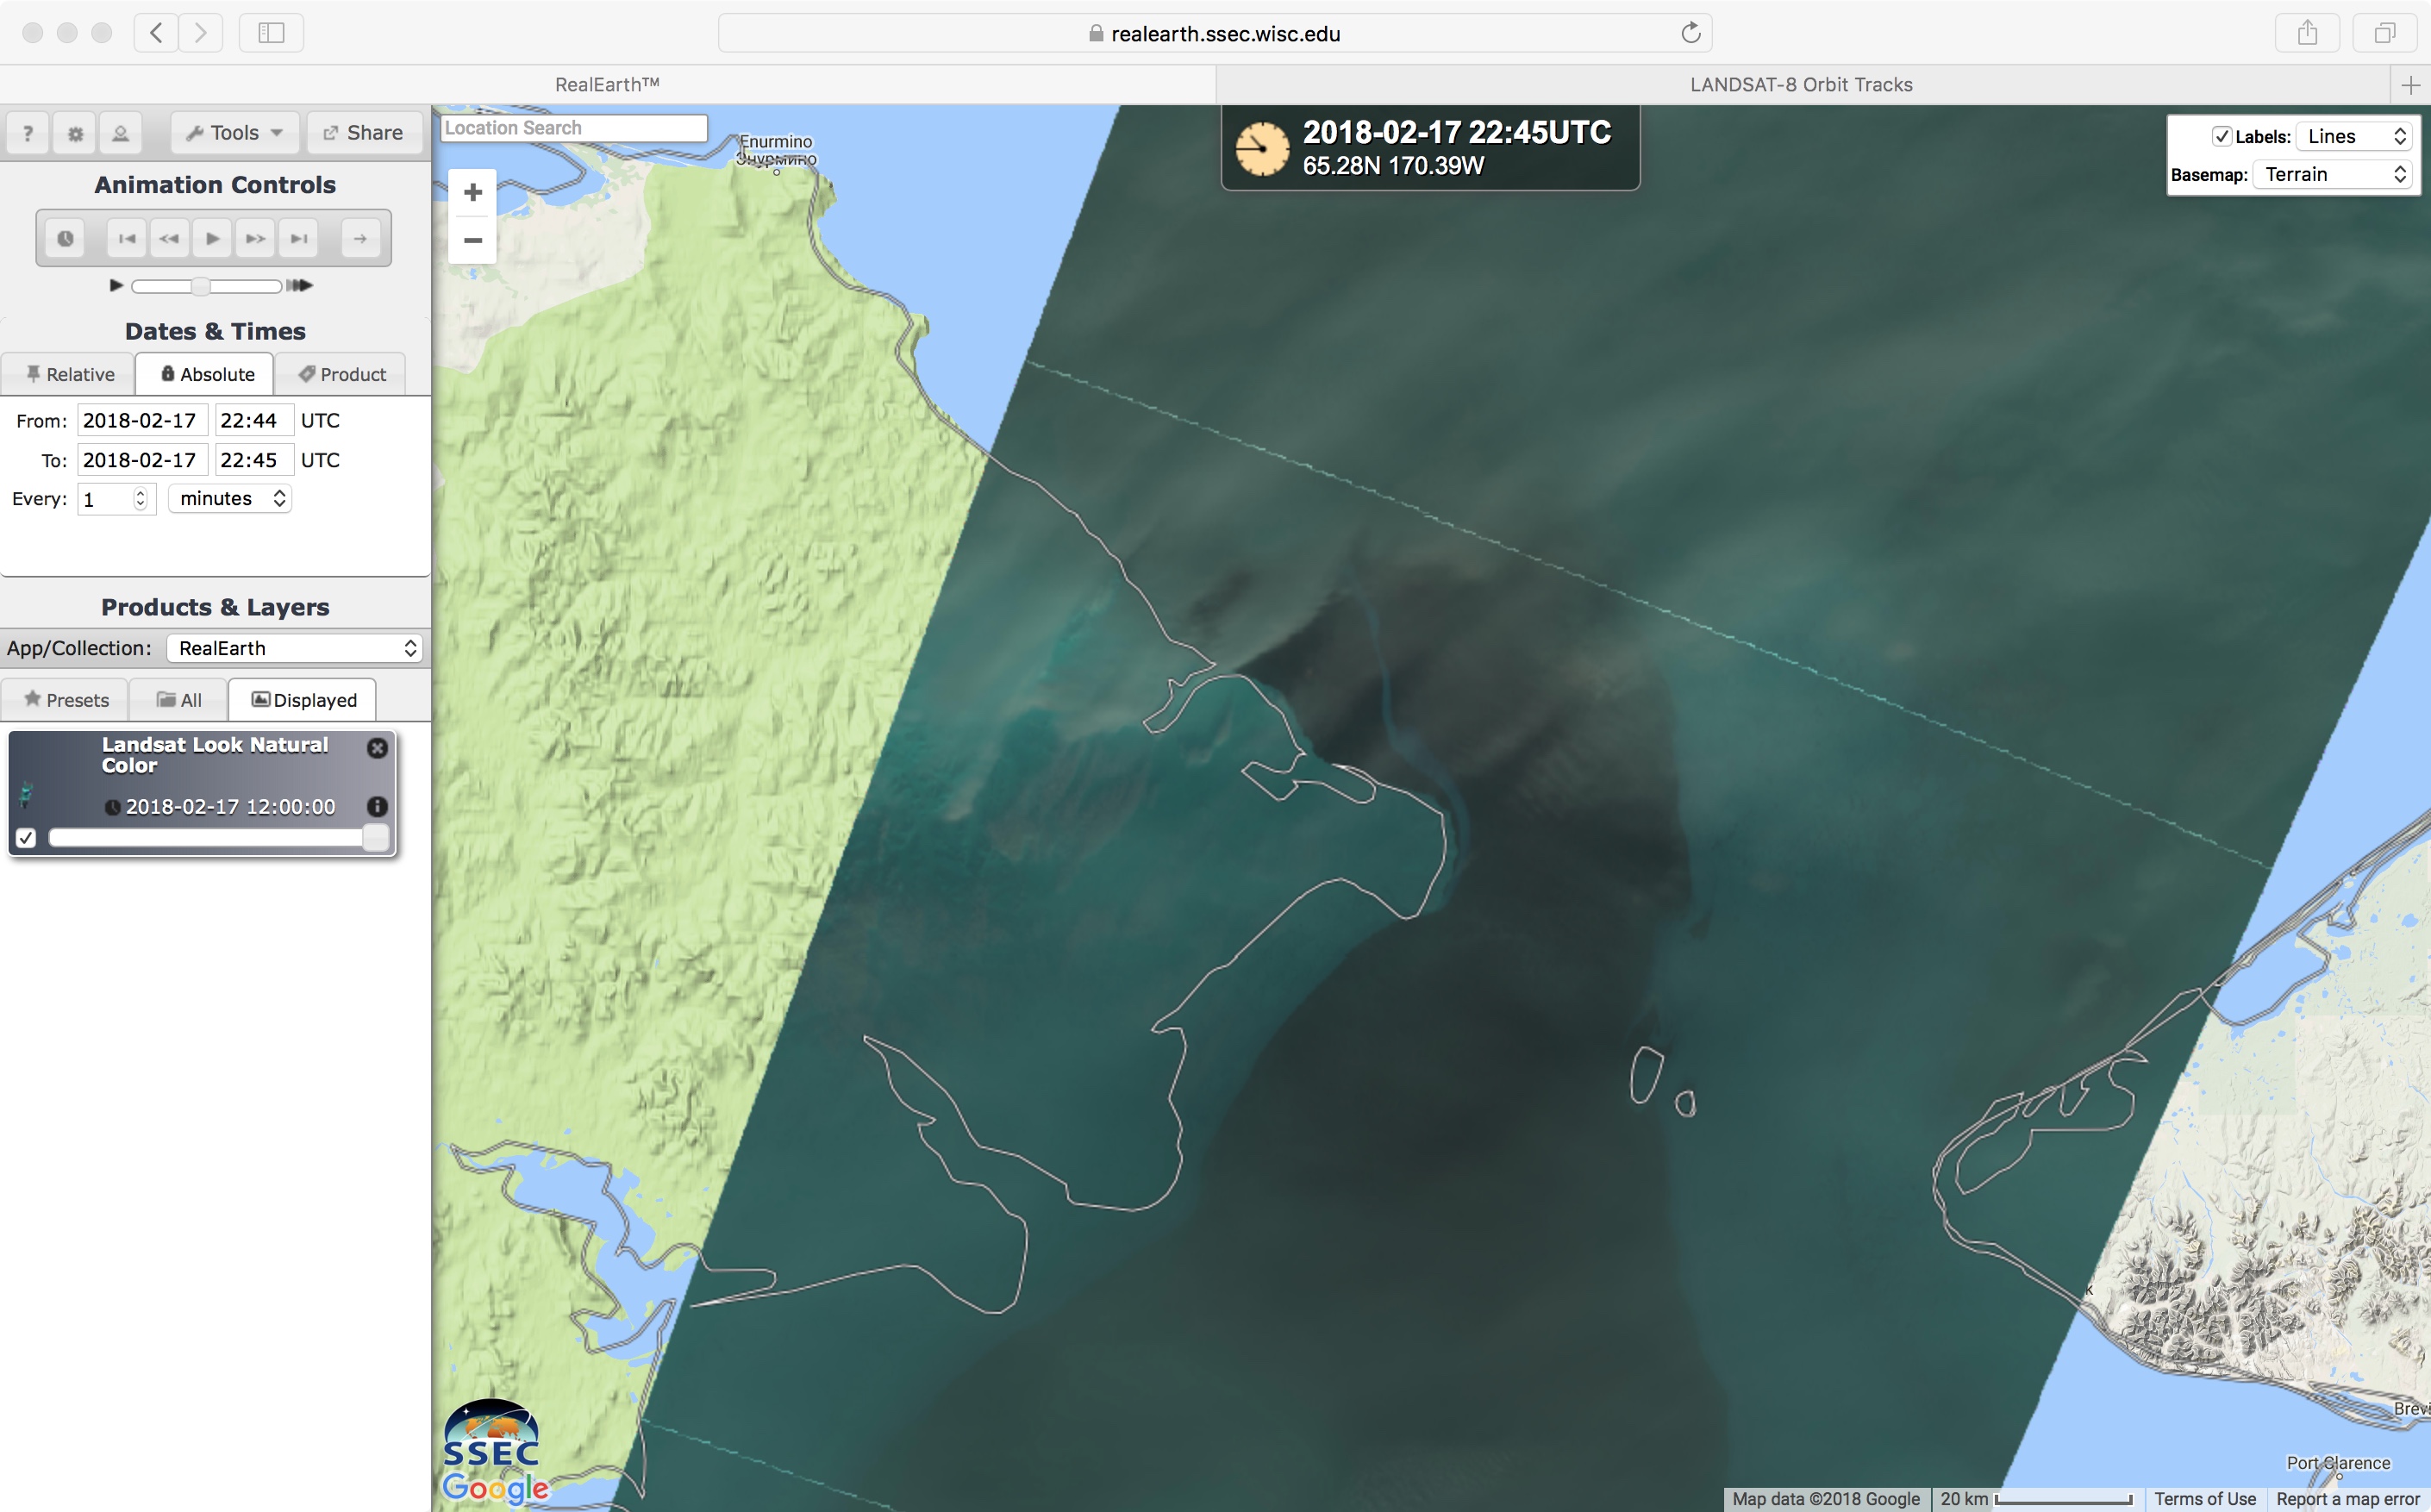This screenshot has height=1512, width=2431.
Task: Click the user account icon button
Action: (x=120, y=133)
